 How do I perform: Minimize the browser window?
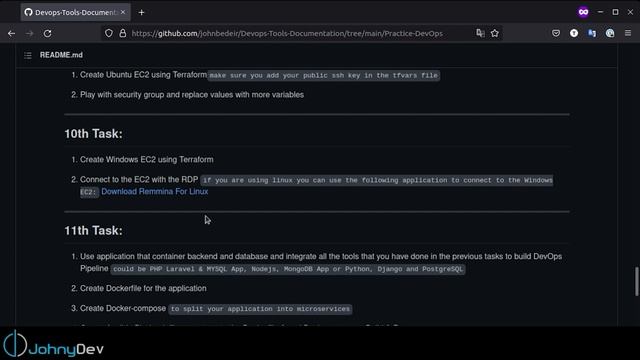pos(600,12)
